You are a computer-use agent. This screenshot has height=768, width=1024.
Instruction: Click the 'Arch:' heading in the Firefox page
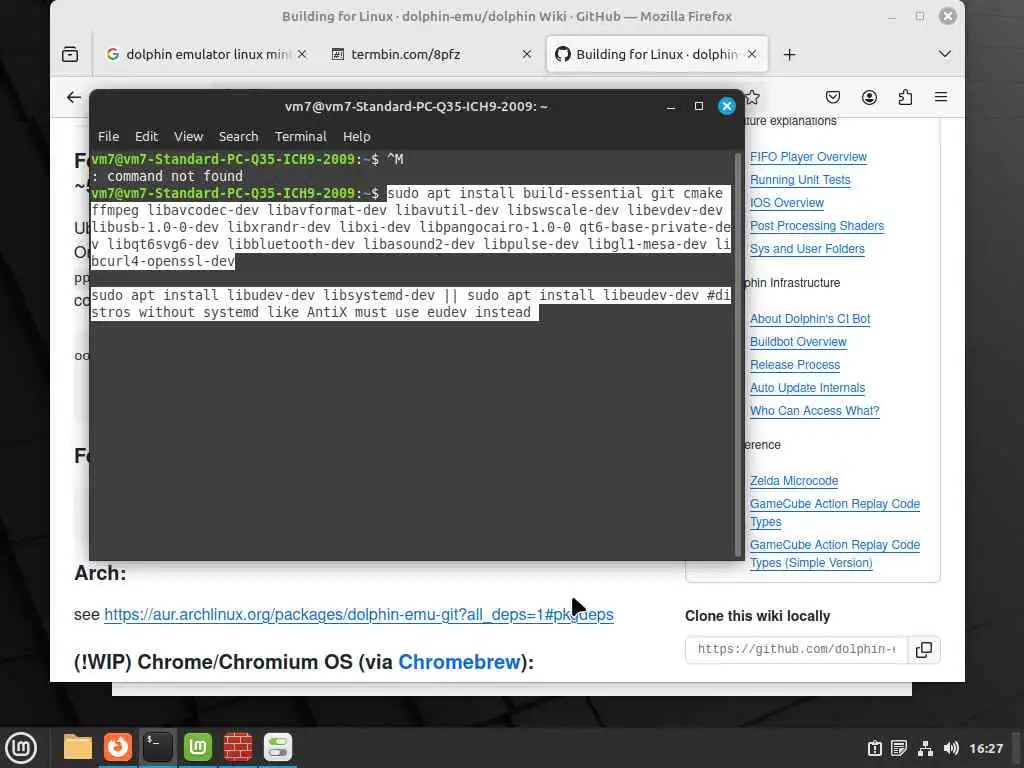(x=100, y=573)
